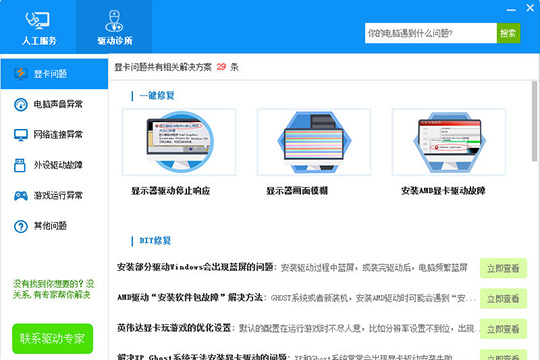Click 立即查看 for AMD驱动安装软件包故障
The height and width of the screenshot is (360, 540).
click(503, 298)
